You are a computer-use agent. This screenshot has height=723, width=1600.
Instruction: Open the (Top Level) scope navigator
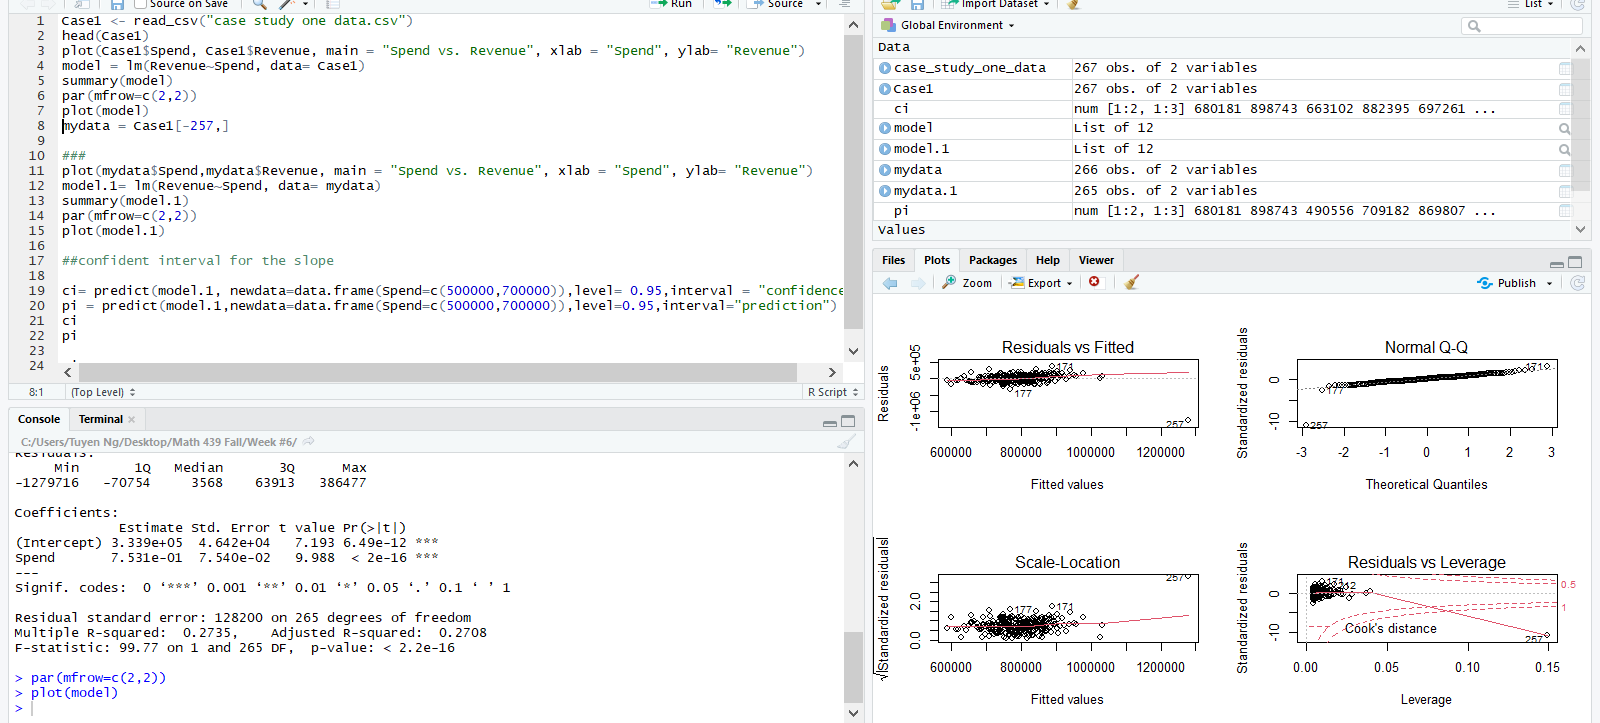[x=103, y=392]
